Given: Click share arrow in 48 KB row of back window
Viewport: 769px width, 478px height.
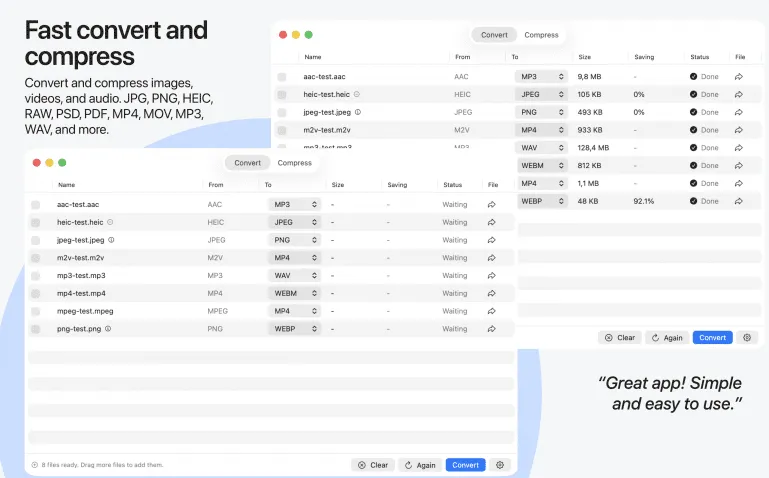Looking at the screenshot, I should pyautogui.click(x=739, y=201).
